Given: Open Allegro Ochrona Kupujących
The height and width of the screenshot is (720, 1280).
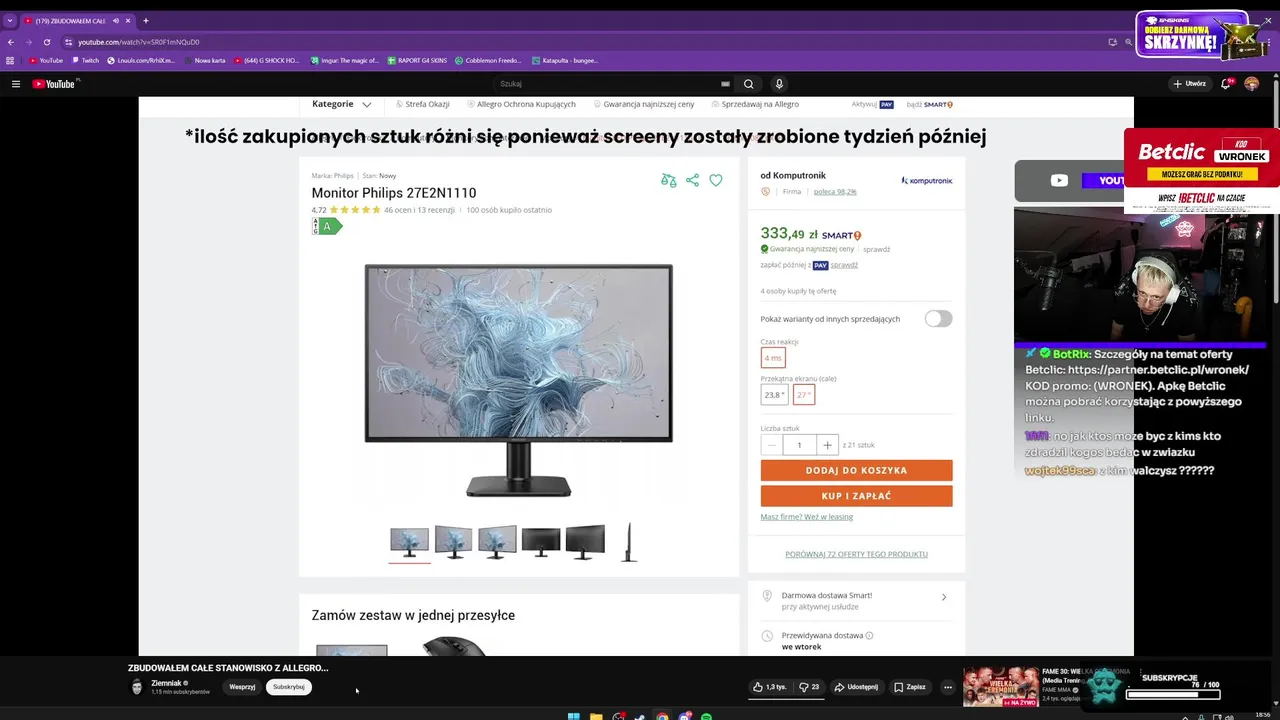Looking at the screenshot, I should click(521, 104).
